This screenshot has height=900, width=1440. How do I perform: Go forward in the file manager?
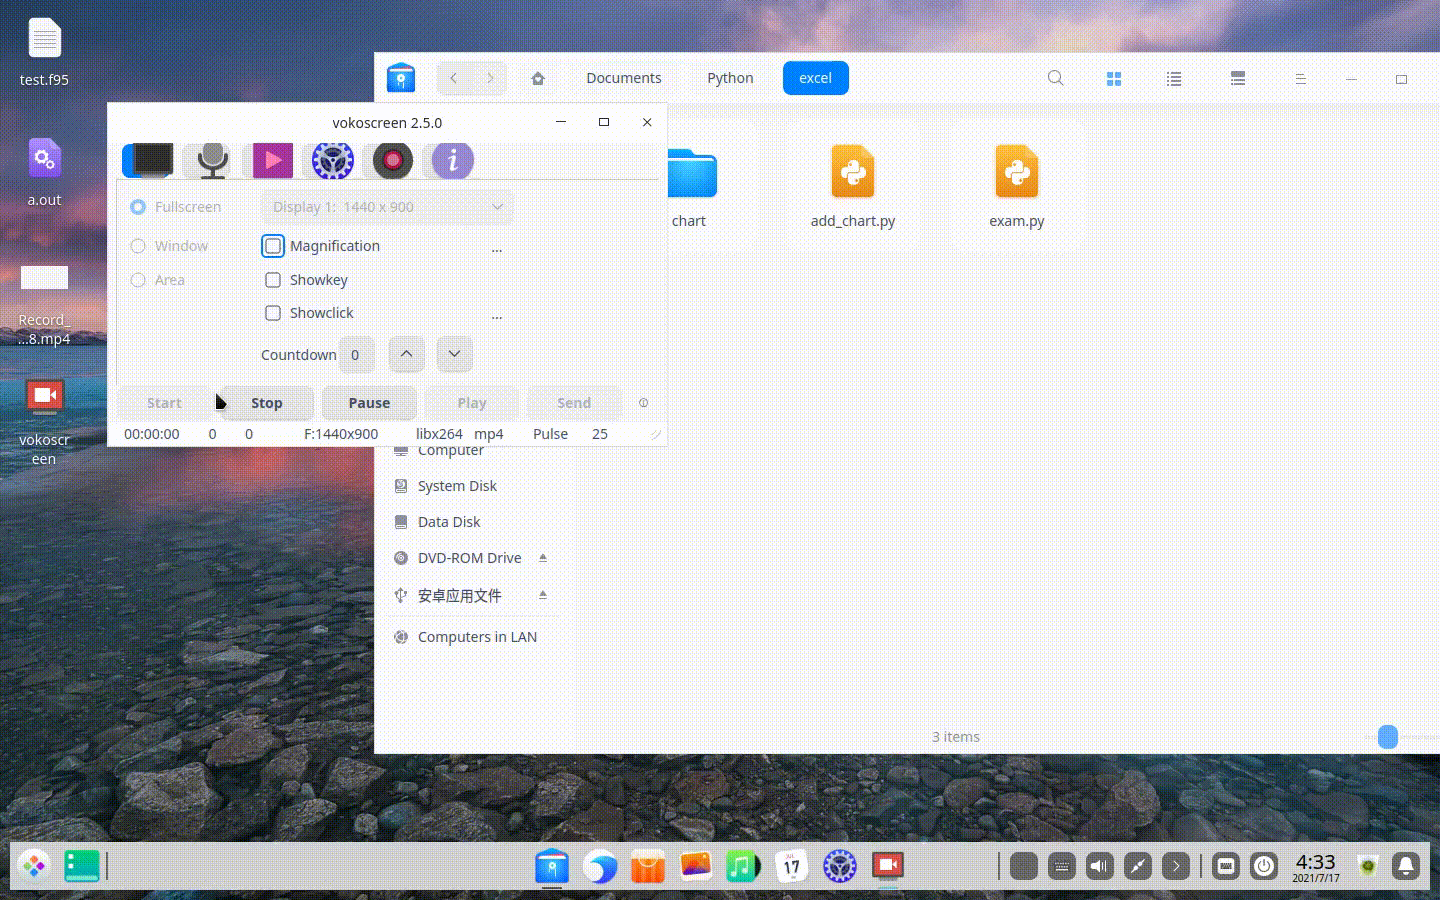[x=490, y=78]
